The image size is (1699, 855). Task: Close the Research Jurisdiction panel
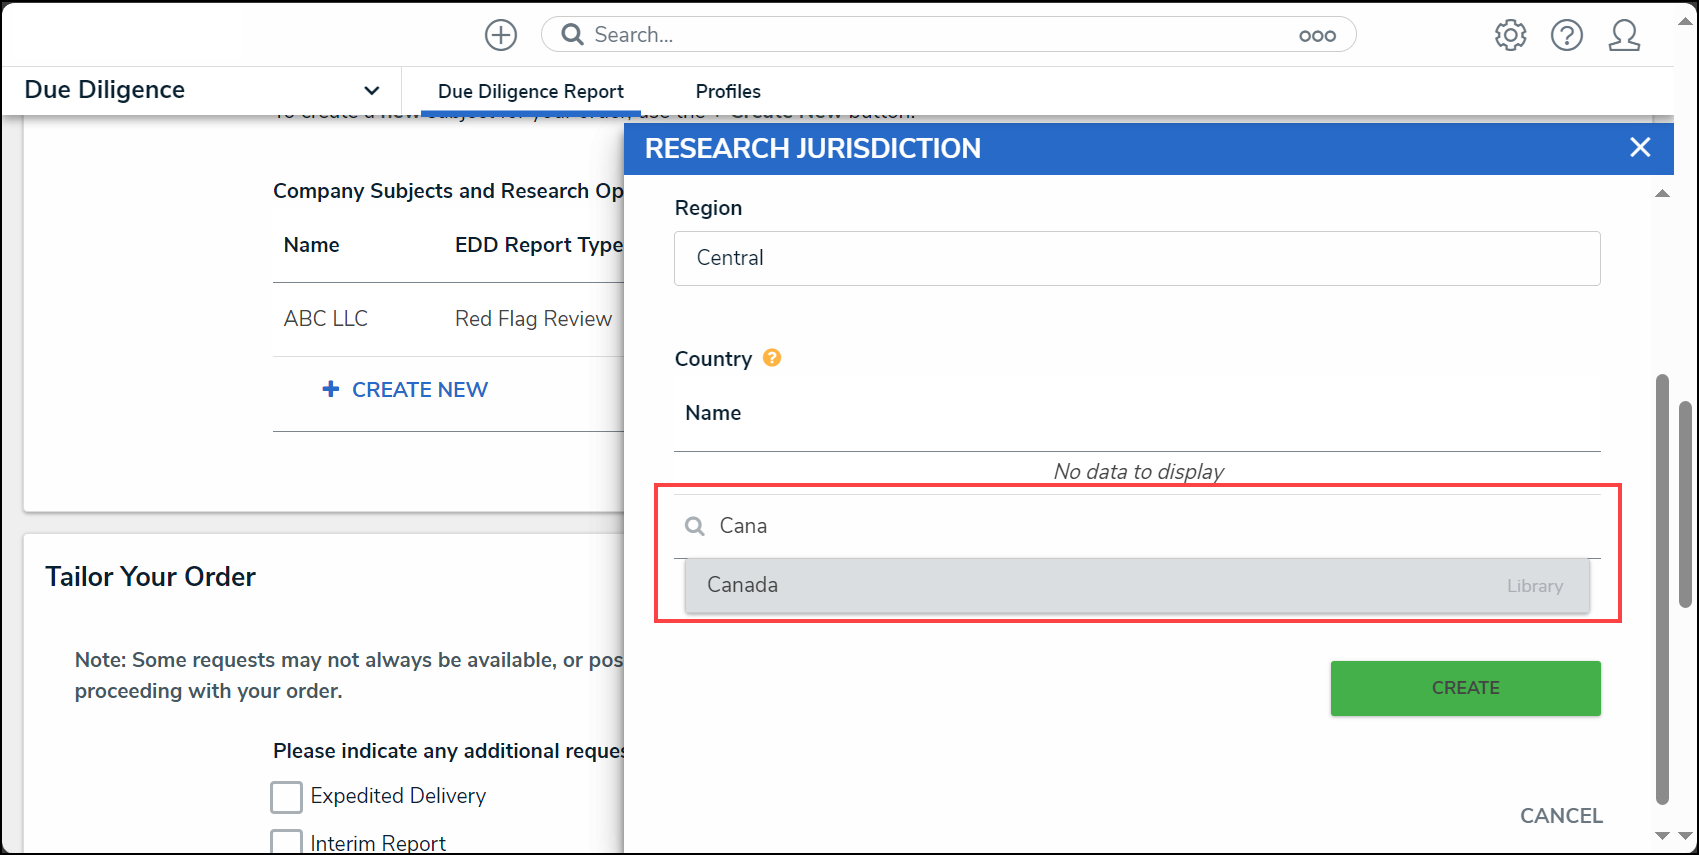1640,147
